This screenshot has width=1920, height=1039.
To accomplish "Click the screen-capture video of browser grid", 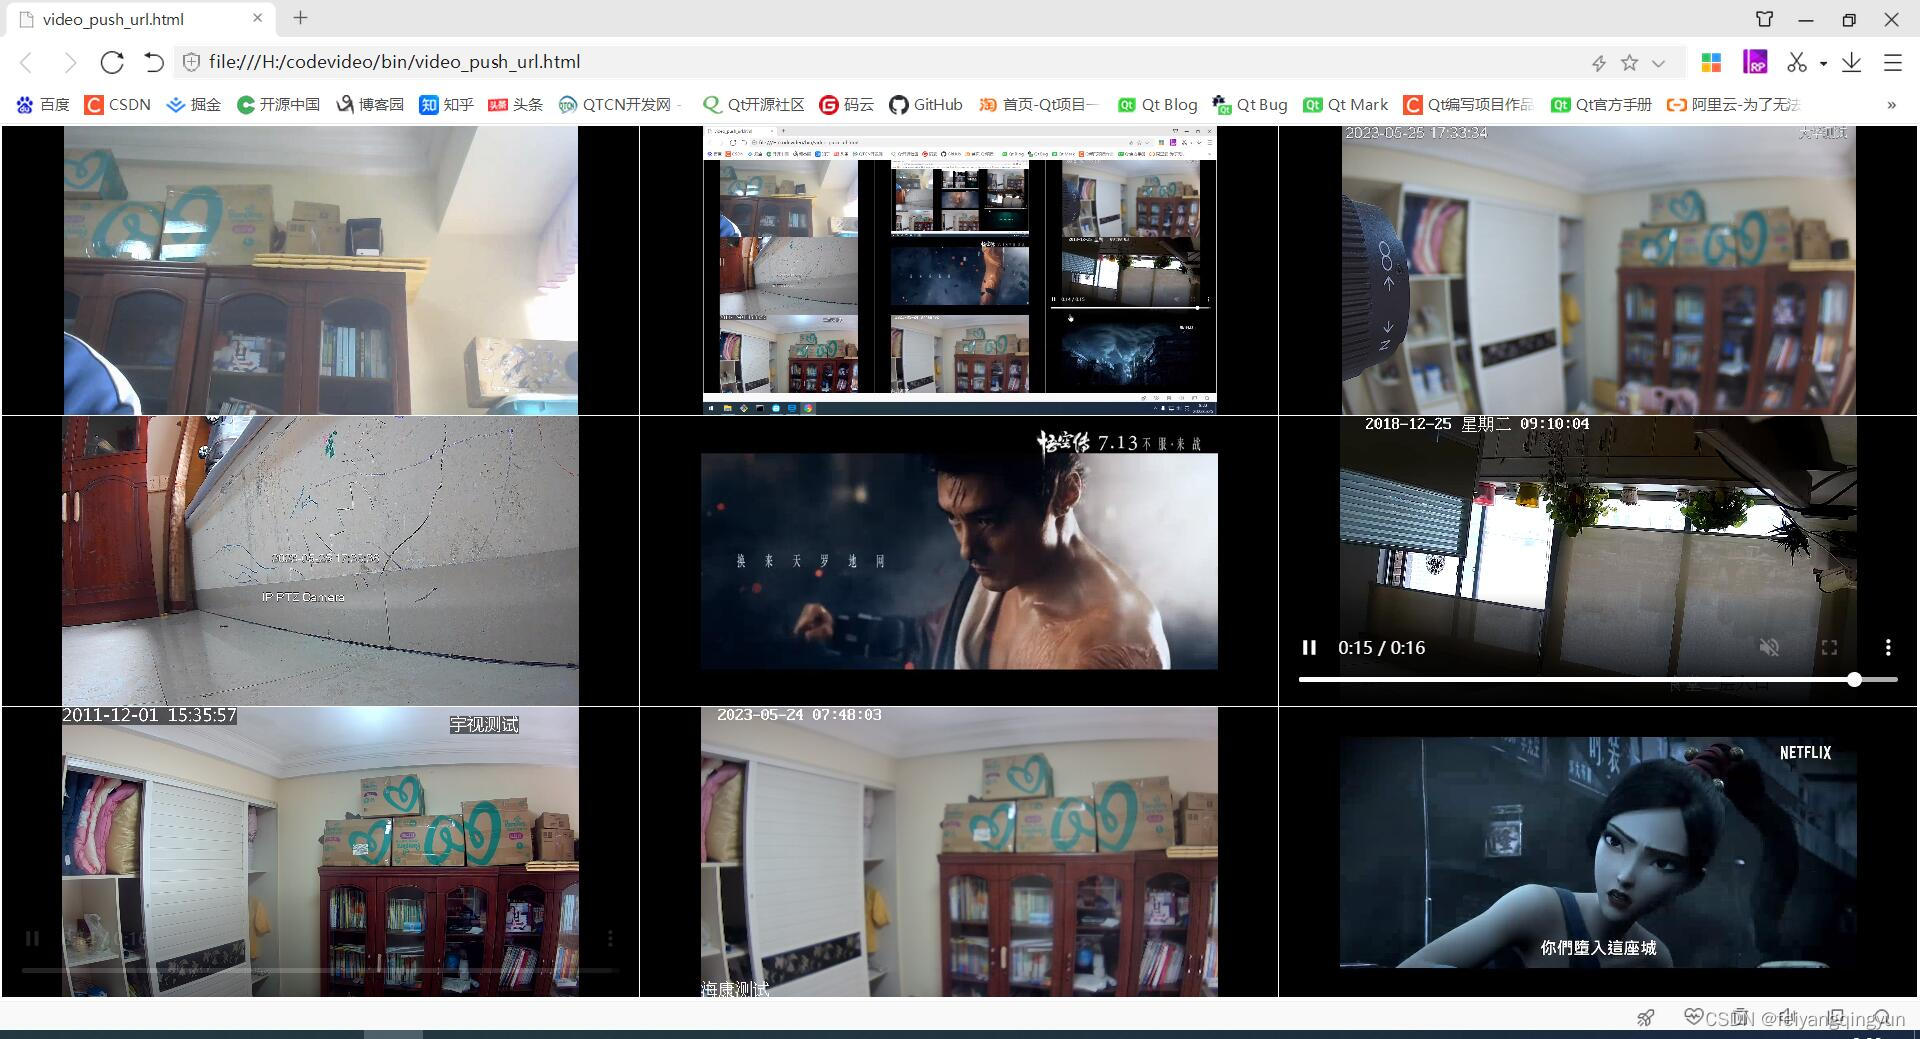I will (959, 270).
